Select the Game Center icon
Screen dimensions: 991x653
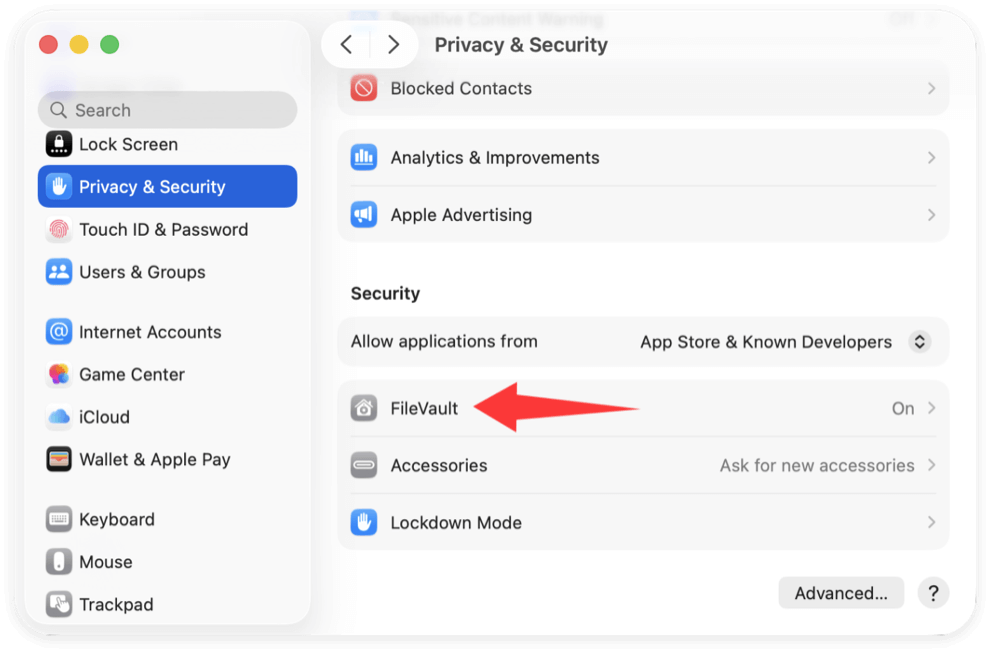coord(58,374)
